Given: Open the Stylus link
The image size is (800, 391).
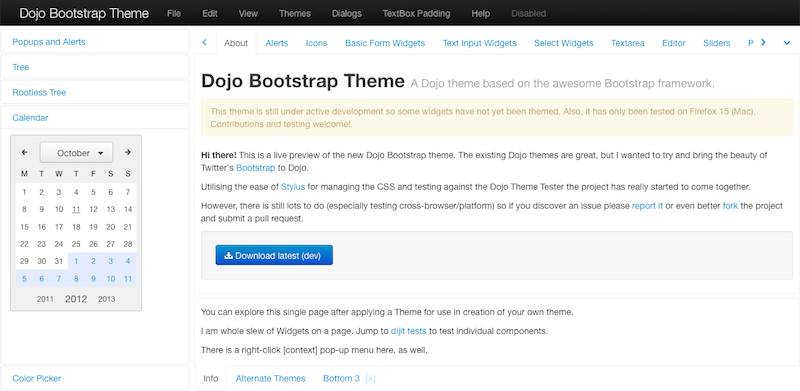Looking at the screenshot, I should coord(293,187).
